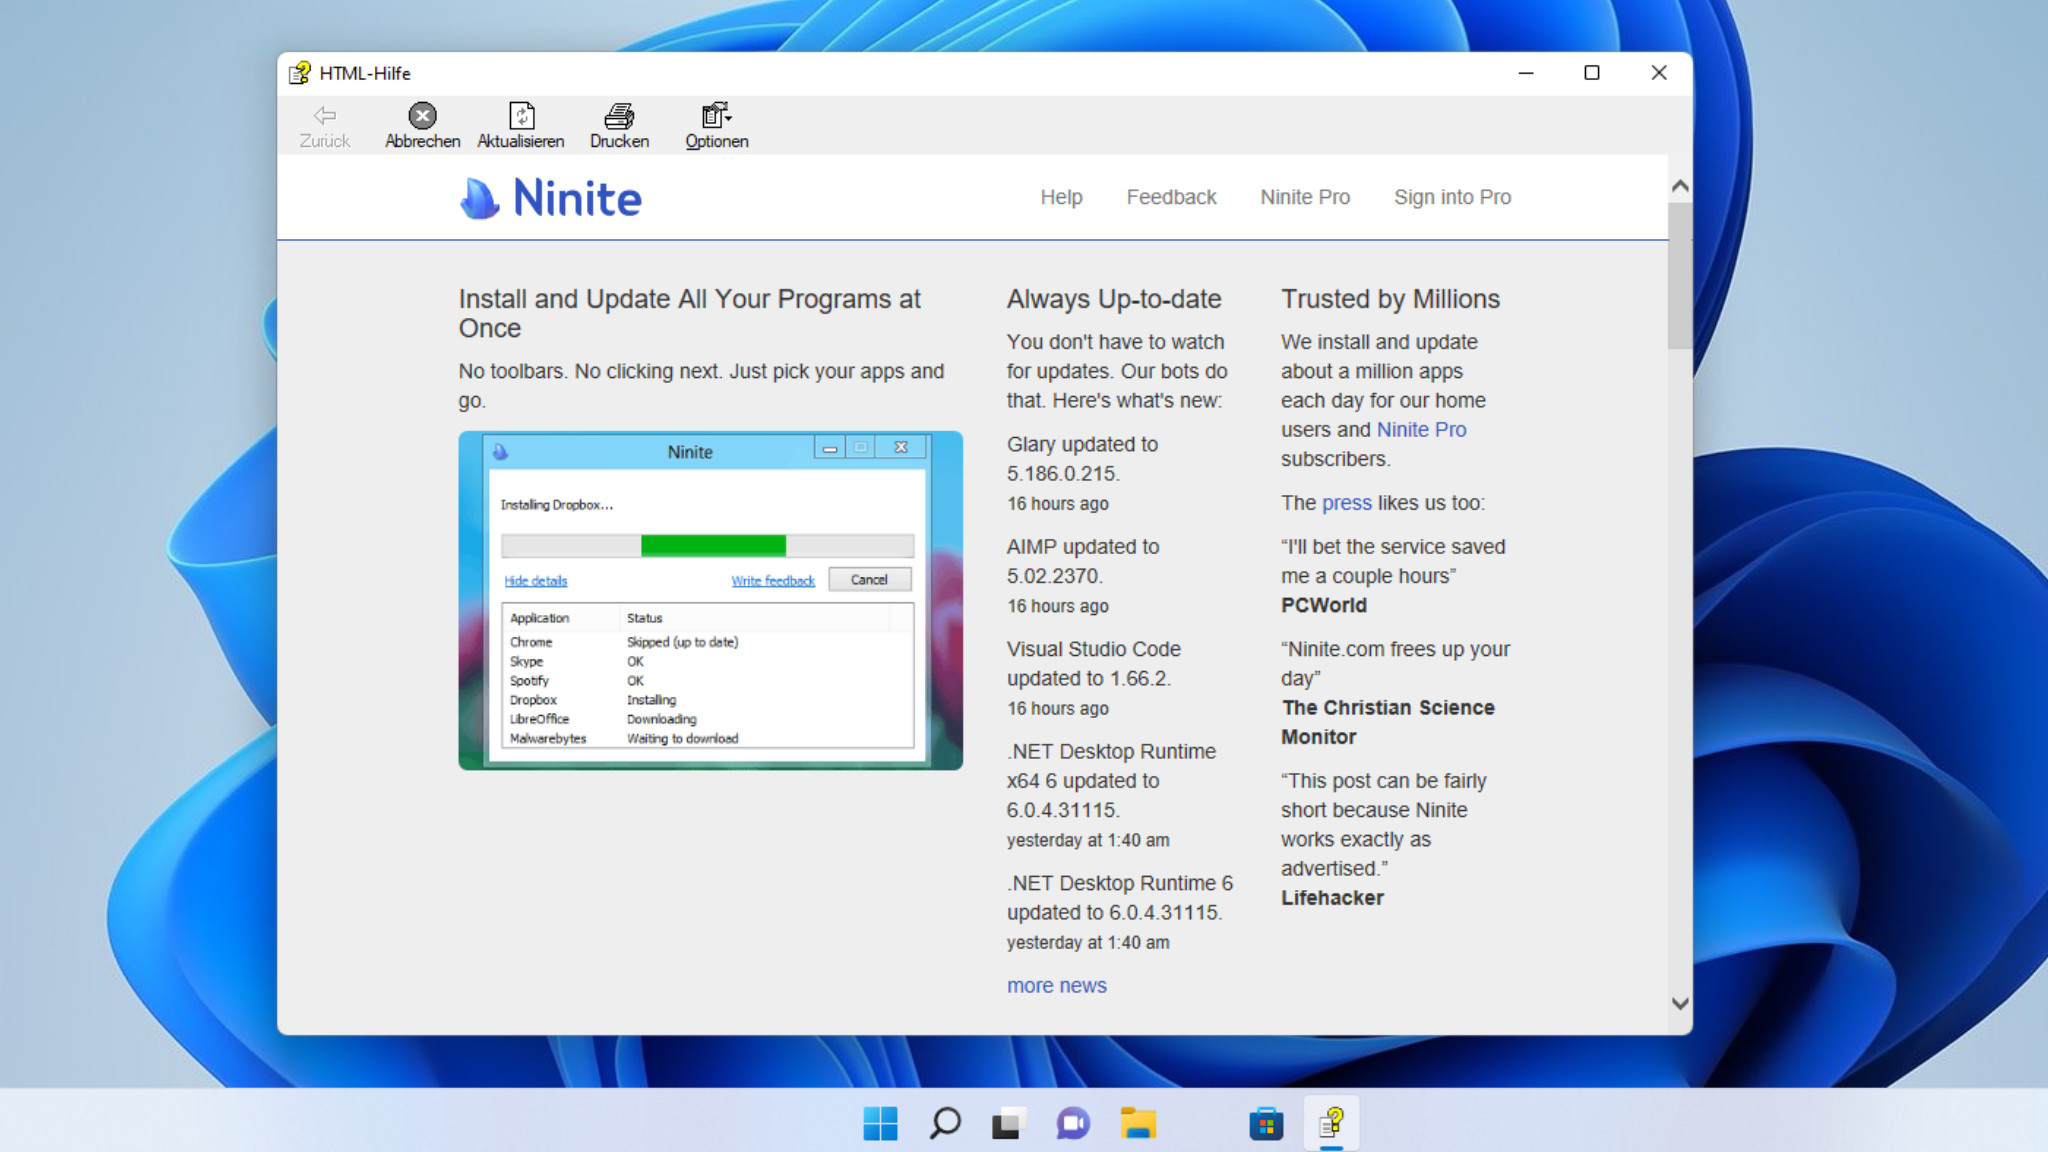Open the Feedback navigation item
Screen dimensions: 2048x1152
coord(1171,197)
